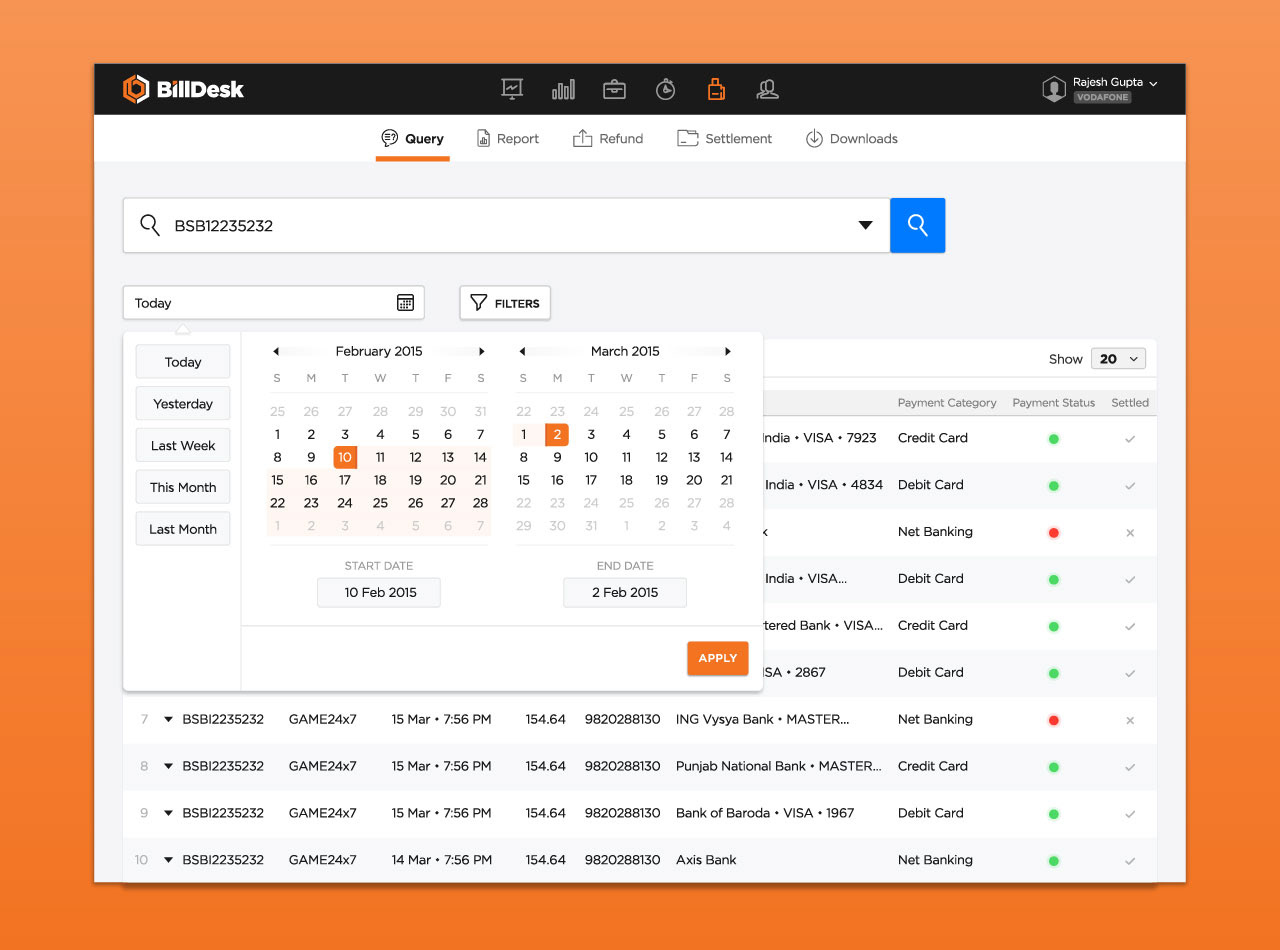The image size is (1280, 950).
Task: Expand the search box dropdown arrow
Action: click(866, 225)
